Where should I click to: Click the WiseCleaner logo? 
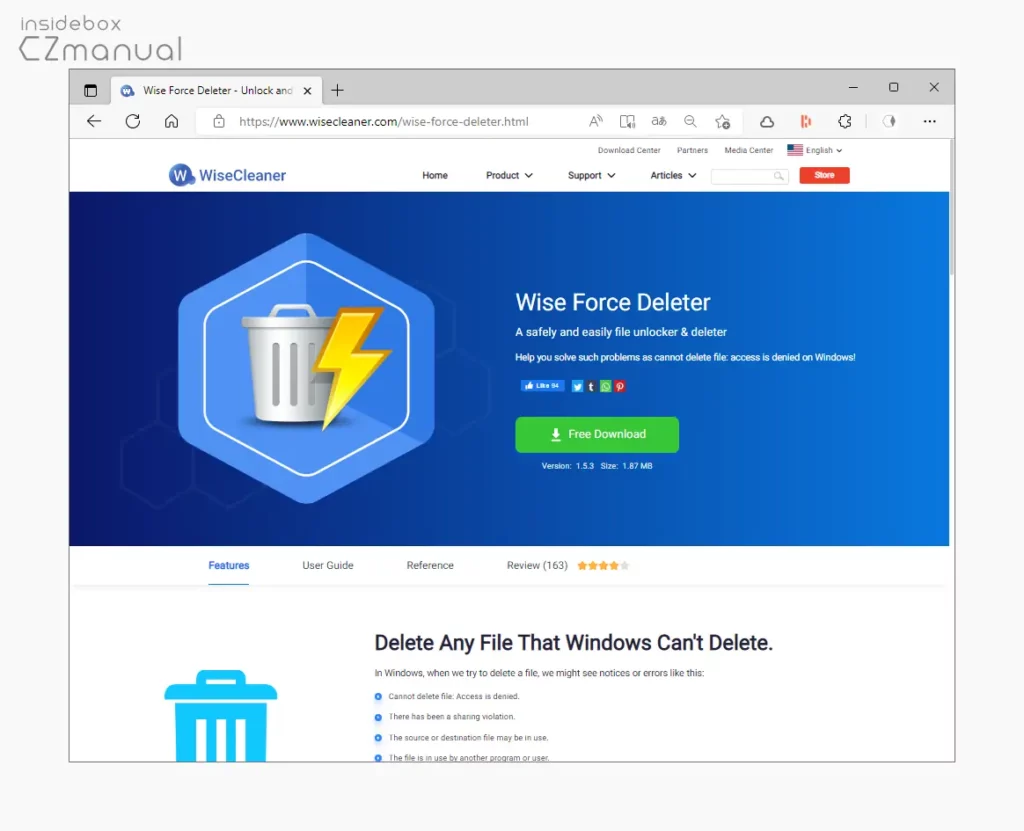(228, 175)
